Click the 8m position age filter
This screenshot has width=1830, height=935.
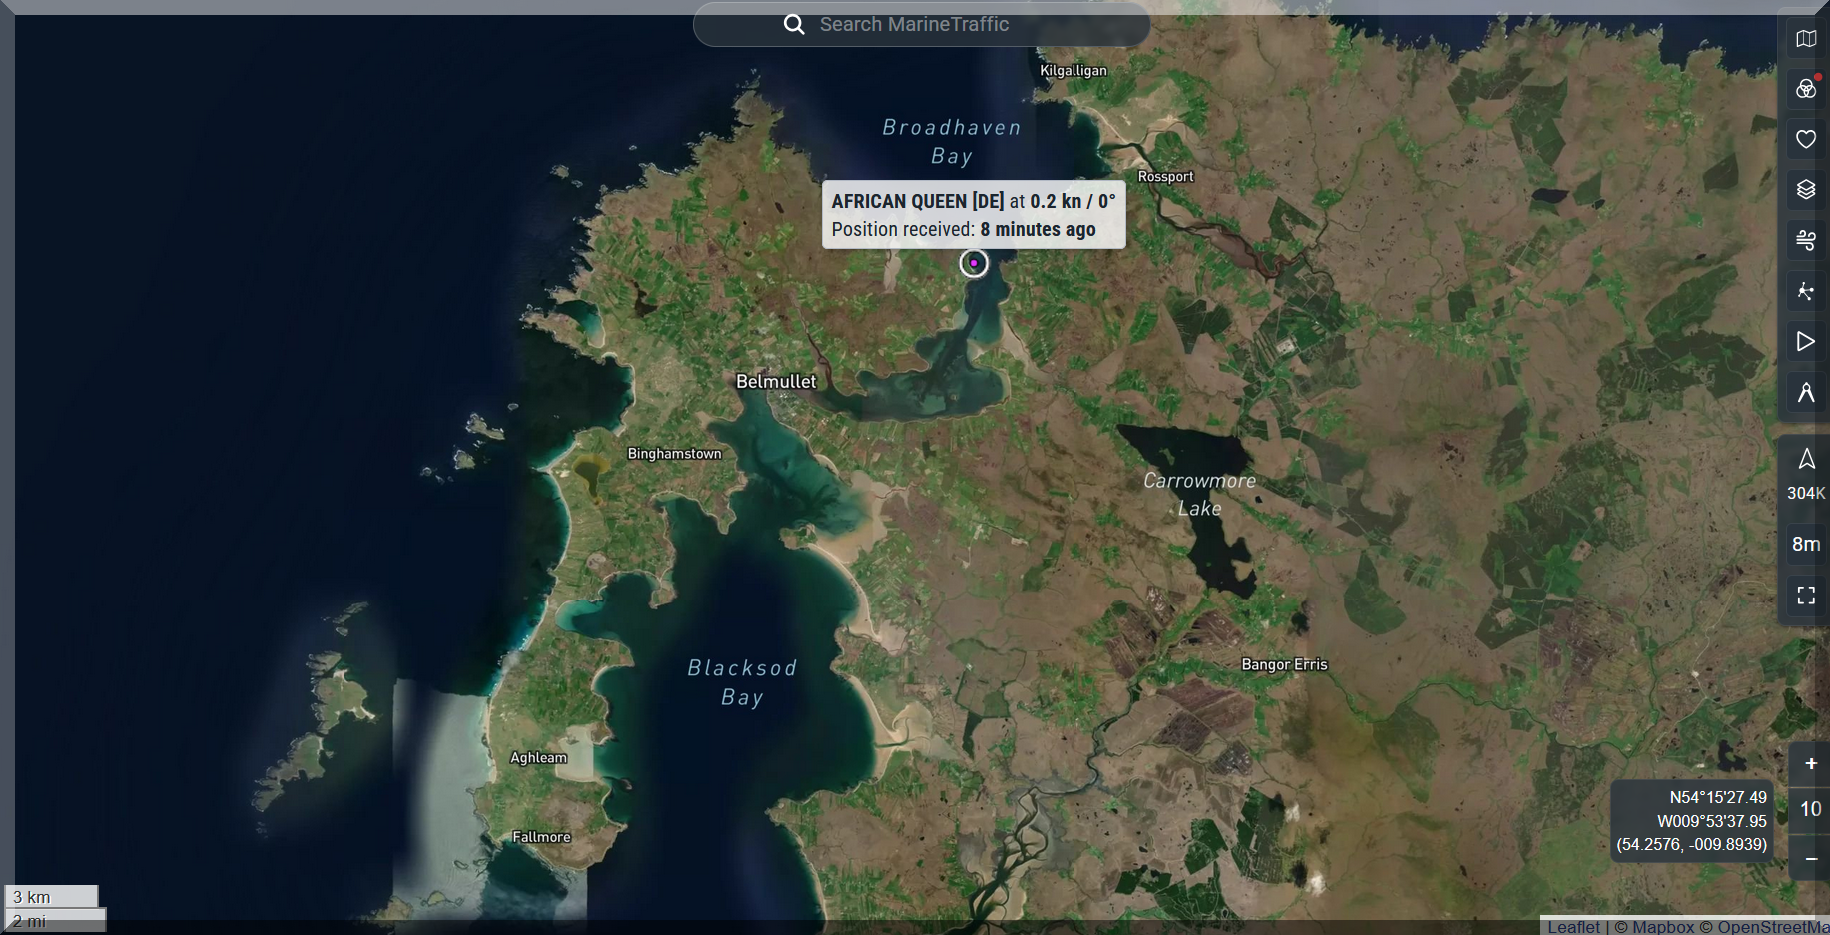(x=1806, y=544)
